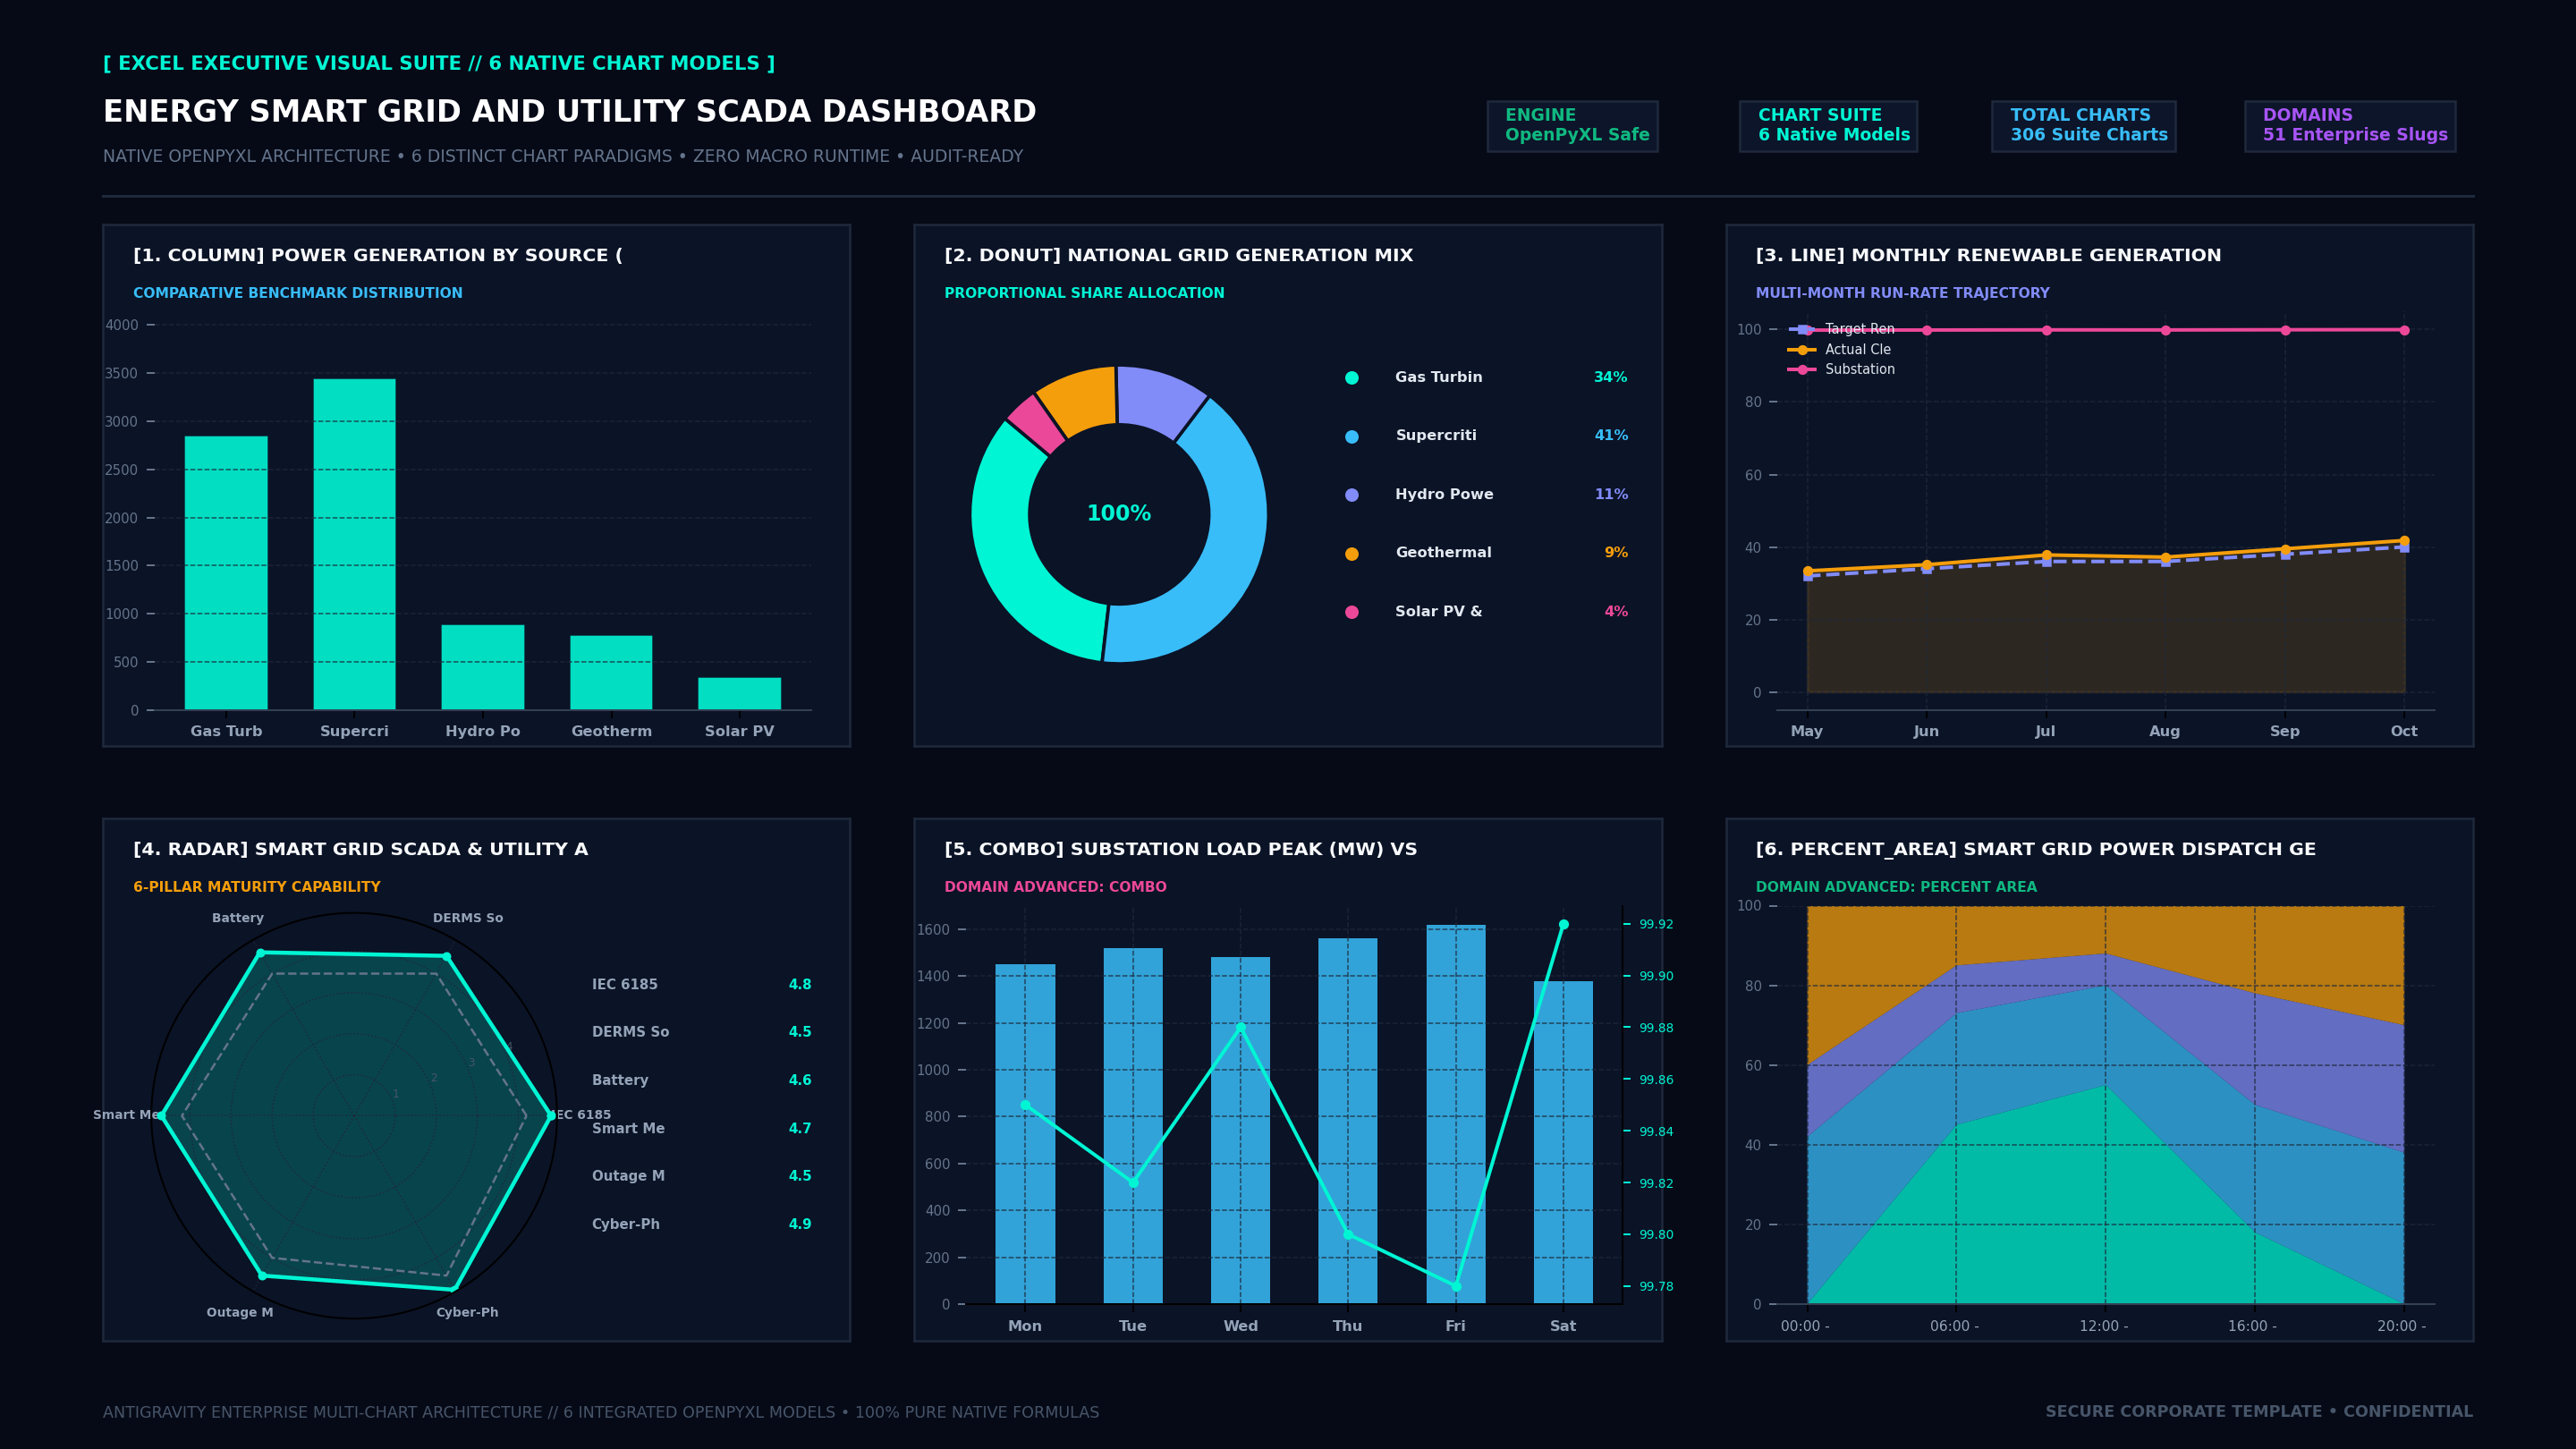Select the Mon bar in combo chart
Screen dimensions: 2576x1449
pyautogui.click(x=1025, y=1134)
